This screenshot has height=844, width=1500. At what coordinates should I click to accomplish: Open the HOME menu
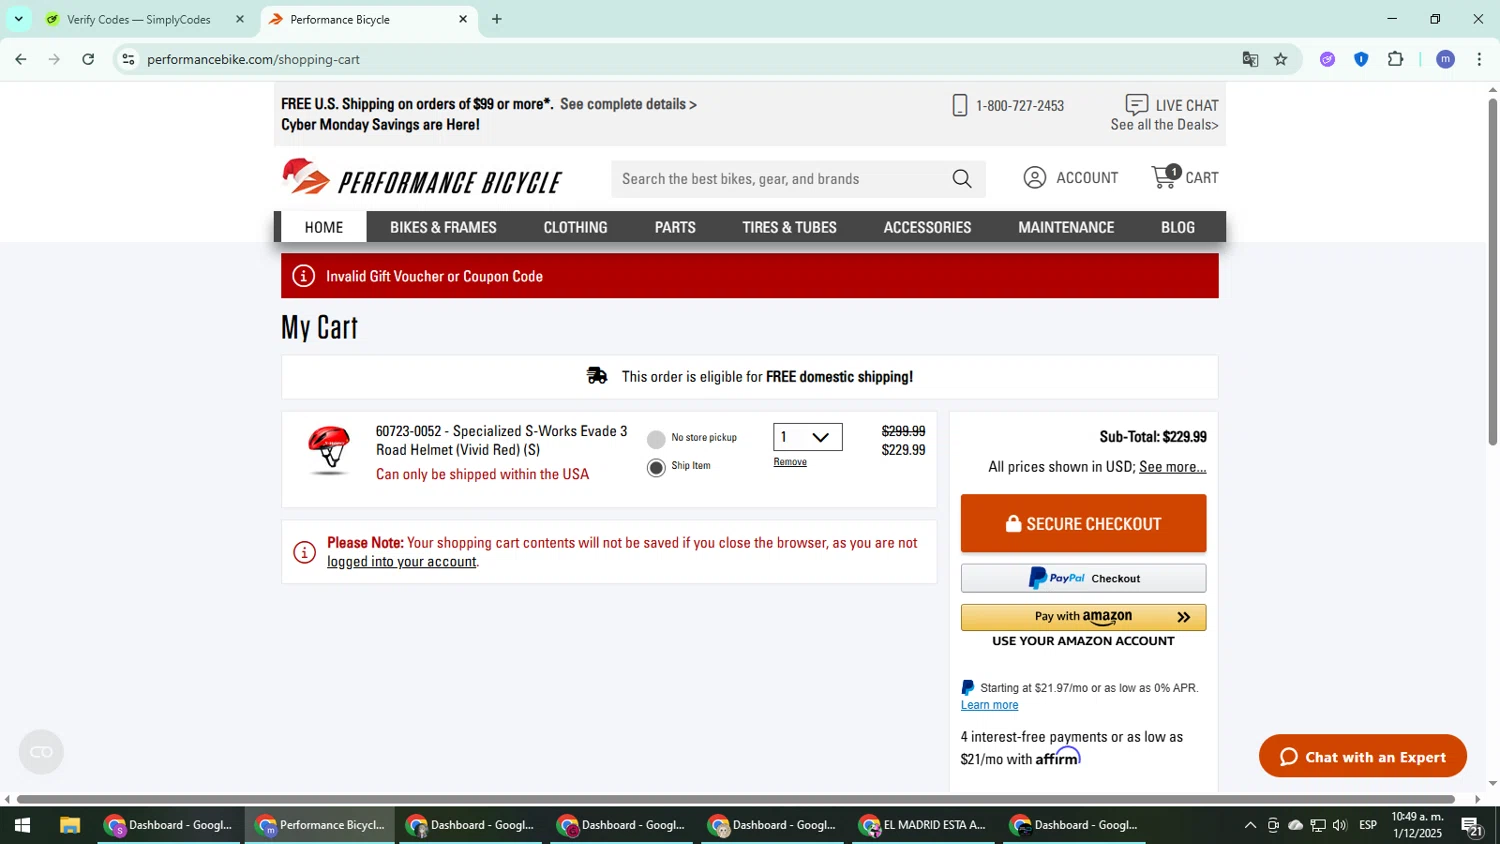(324, 227)
